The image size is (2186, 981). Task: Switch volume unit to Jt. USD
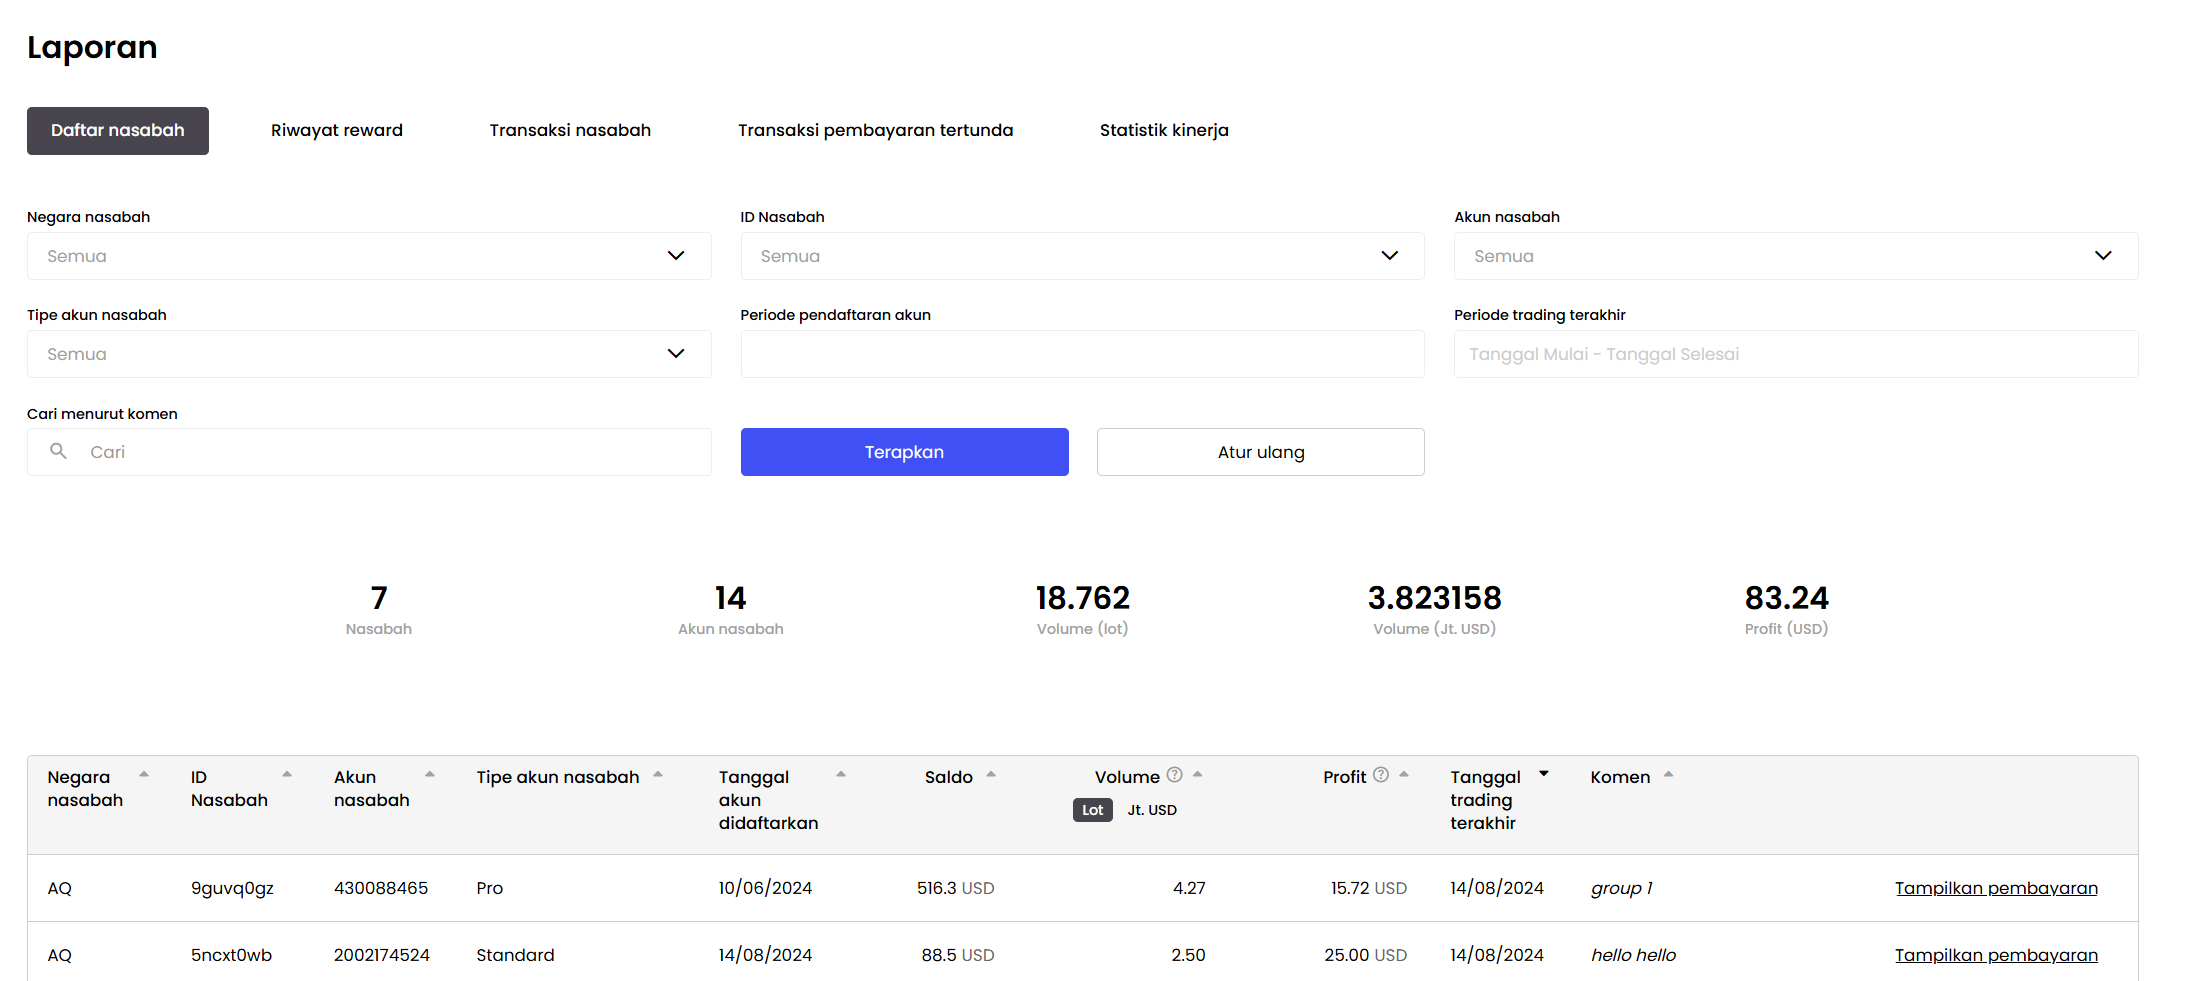click(x=1152, y=810)
